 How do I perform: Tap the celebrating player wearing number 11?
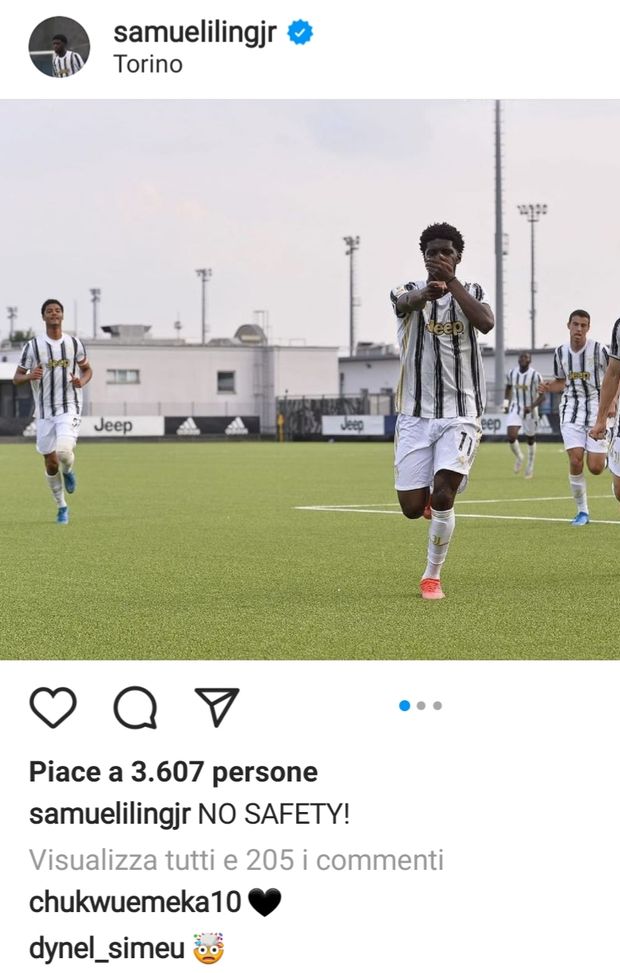(441, 410)
